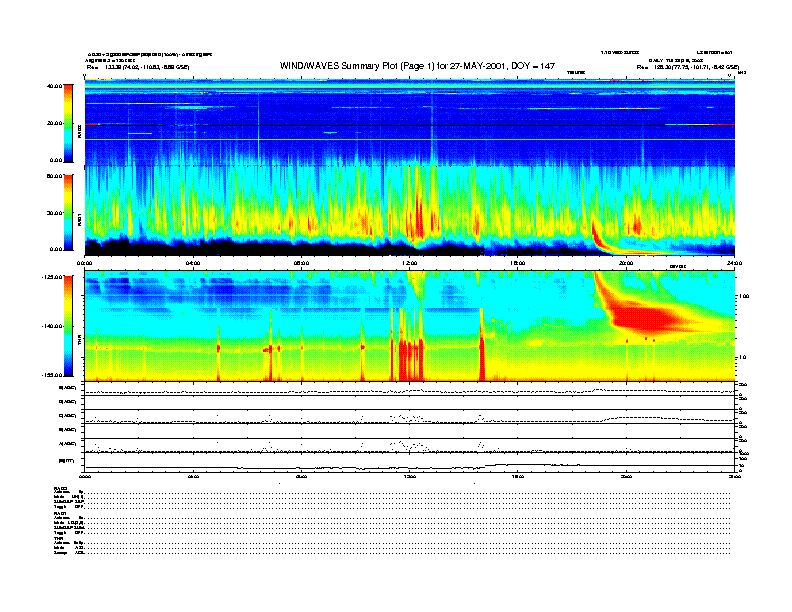Click the 08:00 time tick below RAD1
The image size is (792, 612).
[x=301, y=263]
